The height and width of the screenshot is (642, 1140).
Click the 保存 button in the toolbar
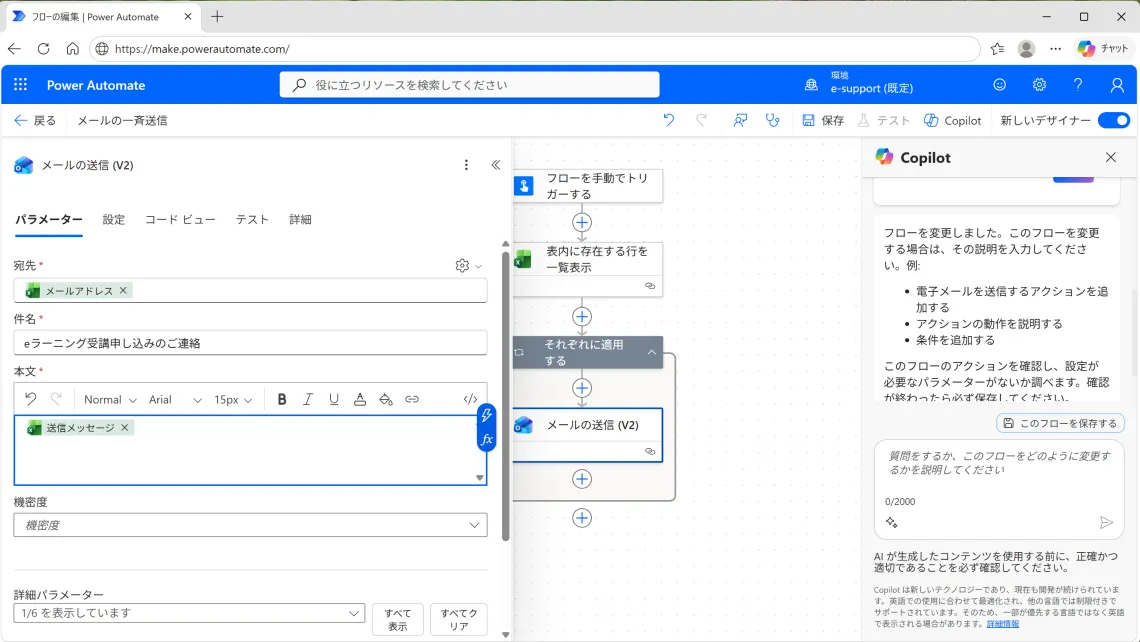click(822, 120)
